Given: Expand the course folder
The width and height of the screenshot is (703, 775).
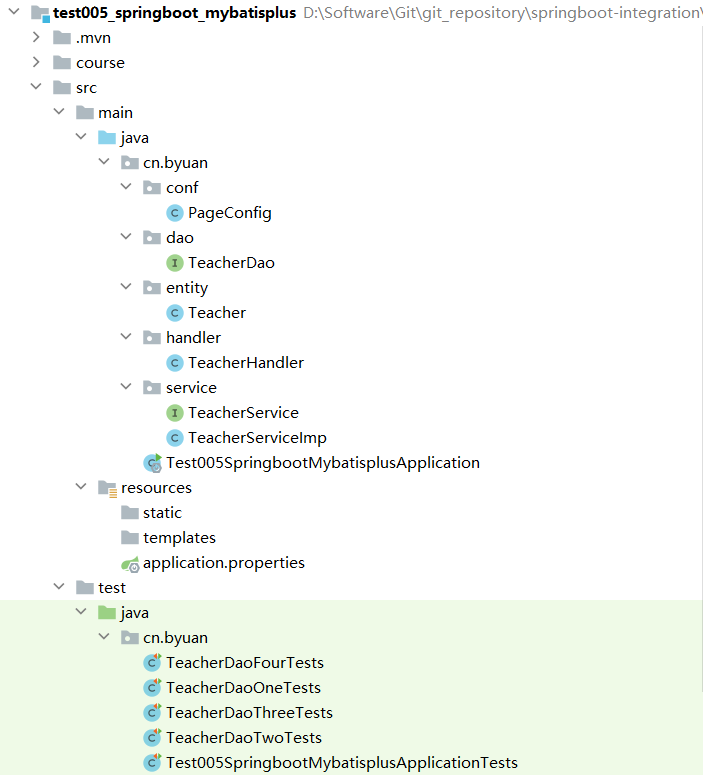Looking at the screenshot, I should pyautogui.click(x=36, y=62).
